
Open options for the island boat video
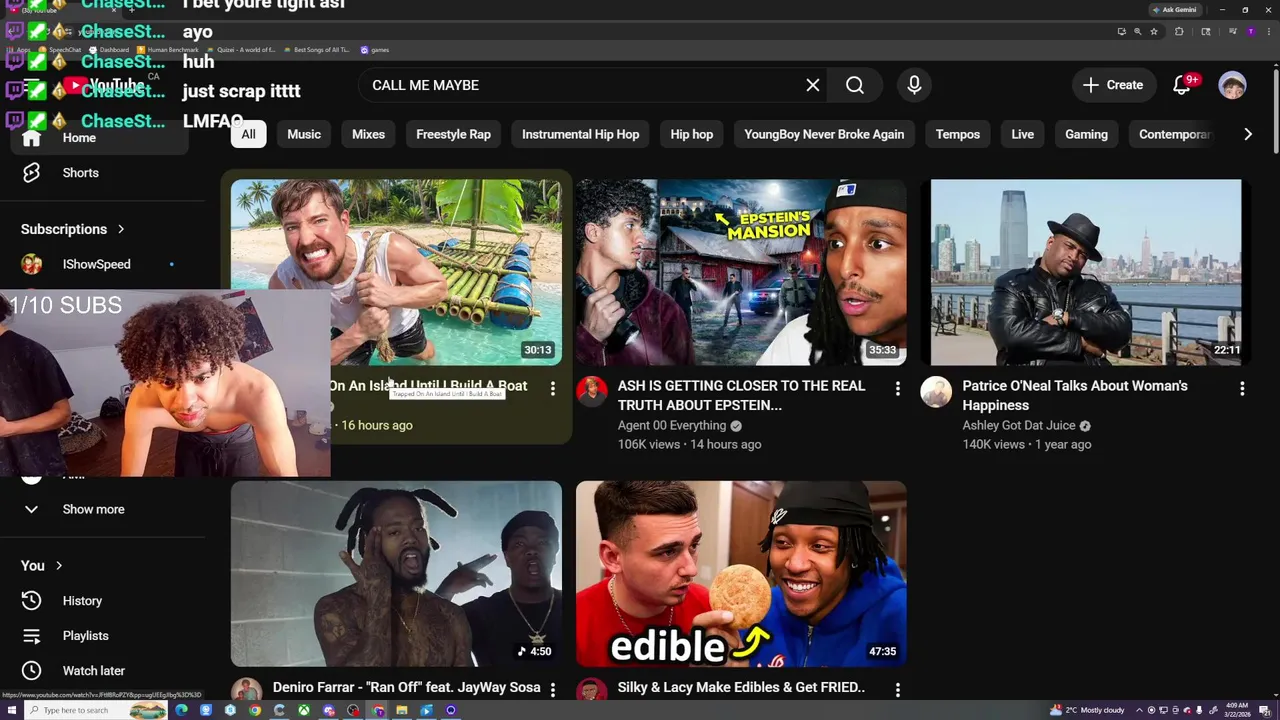(x=553, y=388)
